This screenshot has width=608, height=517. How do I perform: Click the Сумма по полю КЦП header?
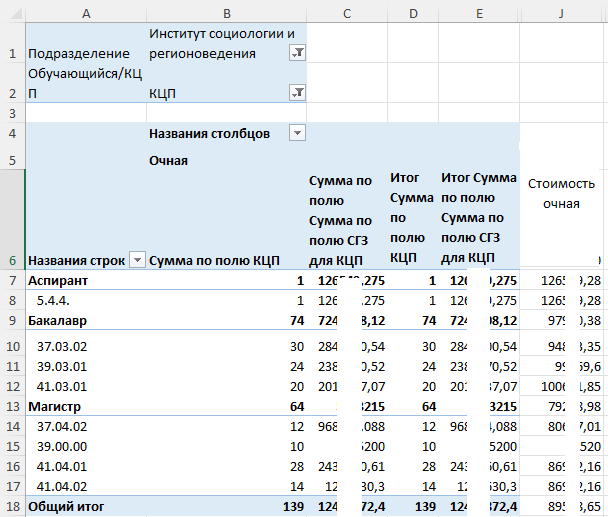[x=214, y=261]
